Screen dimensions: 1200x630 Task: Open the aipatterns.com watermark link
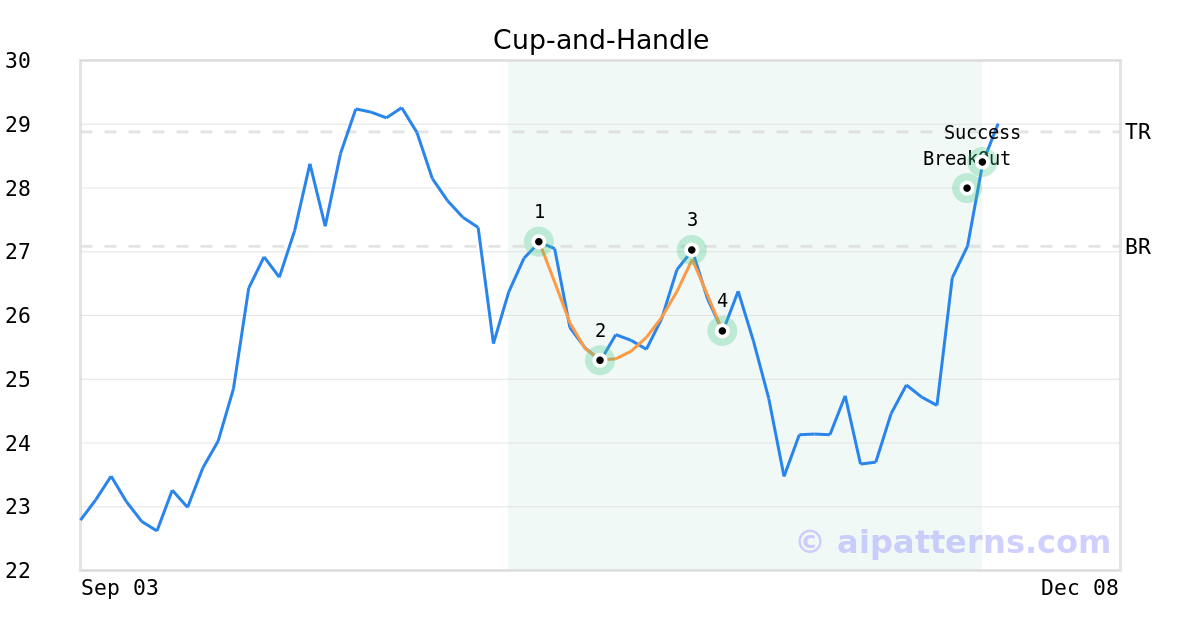pyautogui.click(x=953, y=542)
